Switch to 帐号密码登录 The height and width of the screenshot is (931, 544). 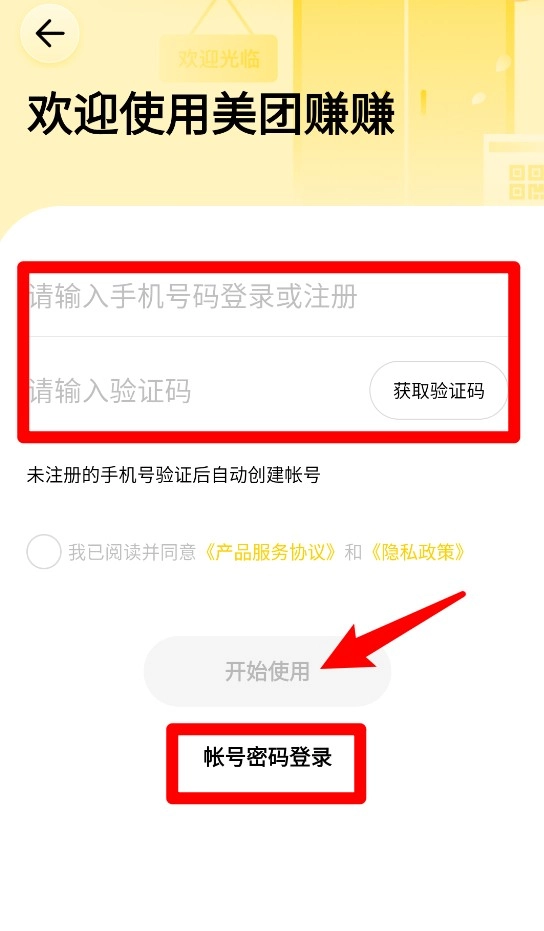(267, 757)
